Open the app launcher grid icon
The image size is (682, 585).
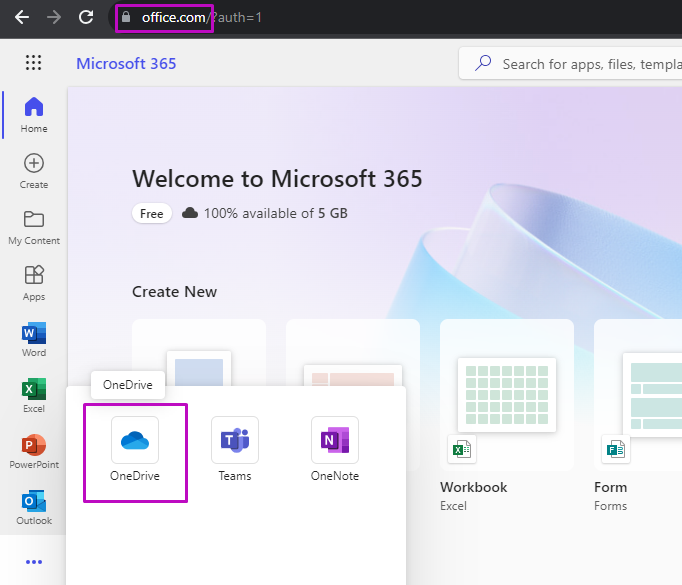(33, 63)
